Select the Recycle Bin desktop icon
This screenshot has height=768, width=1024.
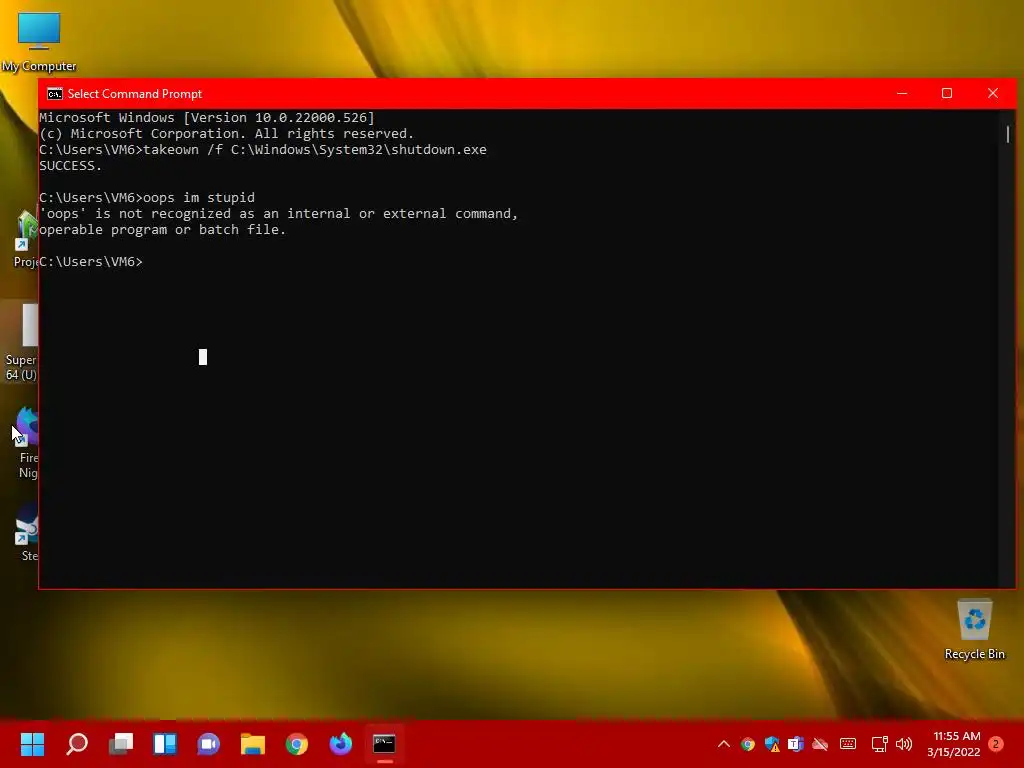(x=974, y=630)
